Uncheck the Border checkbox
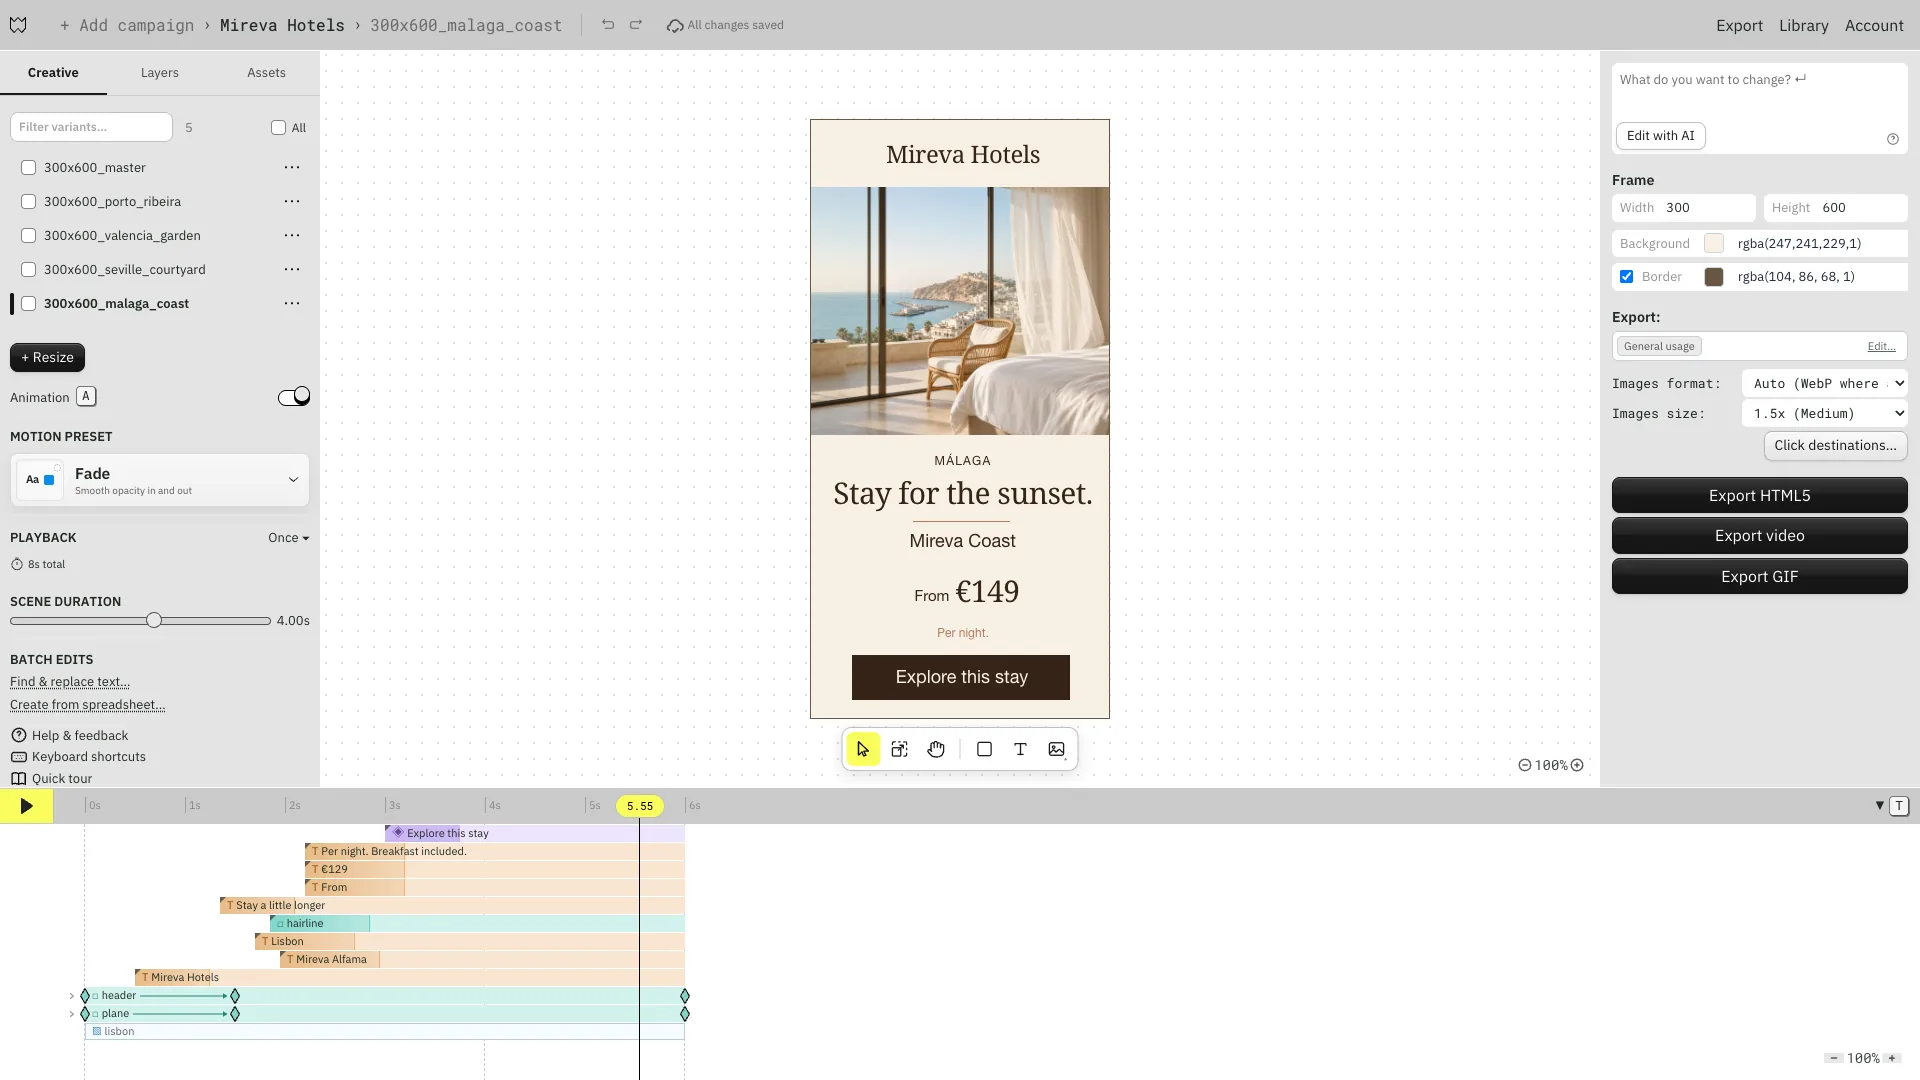1920x1080 pixels. pos(1627,277)
